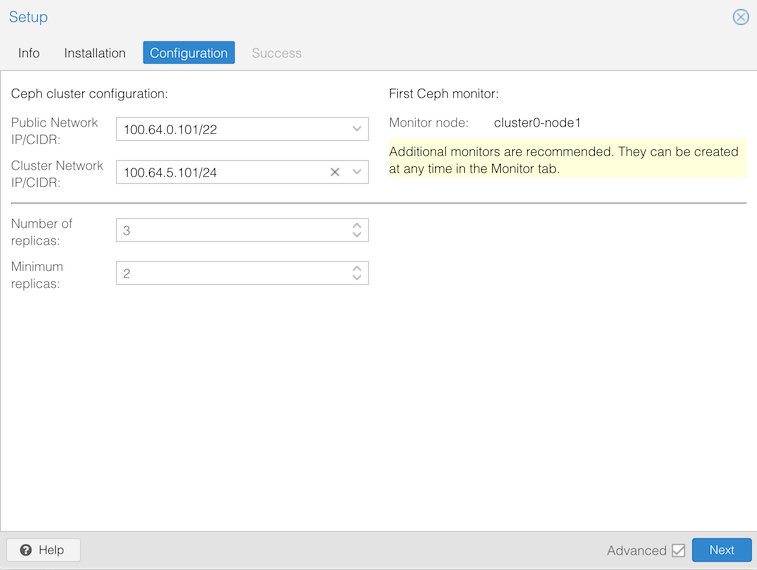This screenshot has width=757, height=570.
Task: Switch to the Installation tab
Action: (x=95, y=53)
